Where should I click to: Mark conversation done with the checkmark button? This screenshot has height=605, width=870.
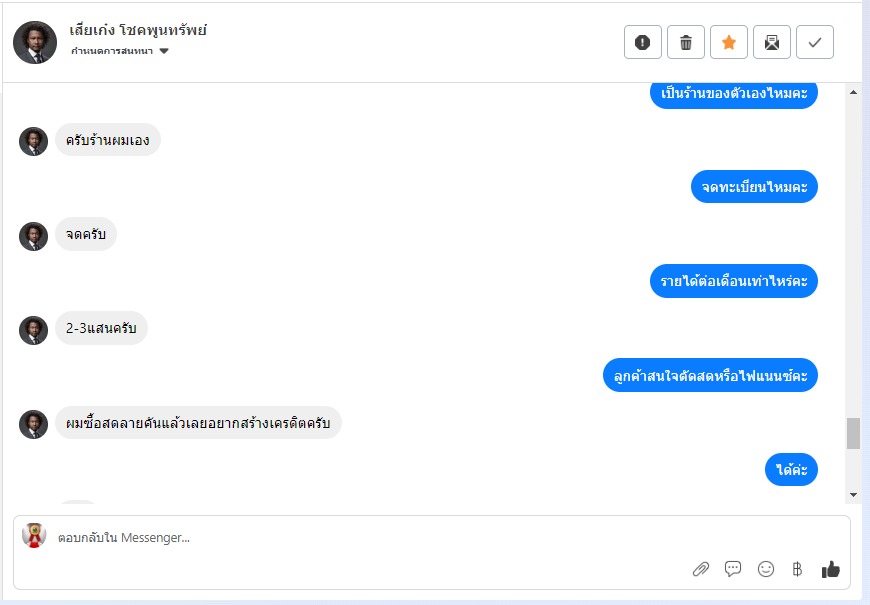point(815,42)
